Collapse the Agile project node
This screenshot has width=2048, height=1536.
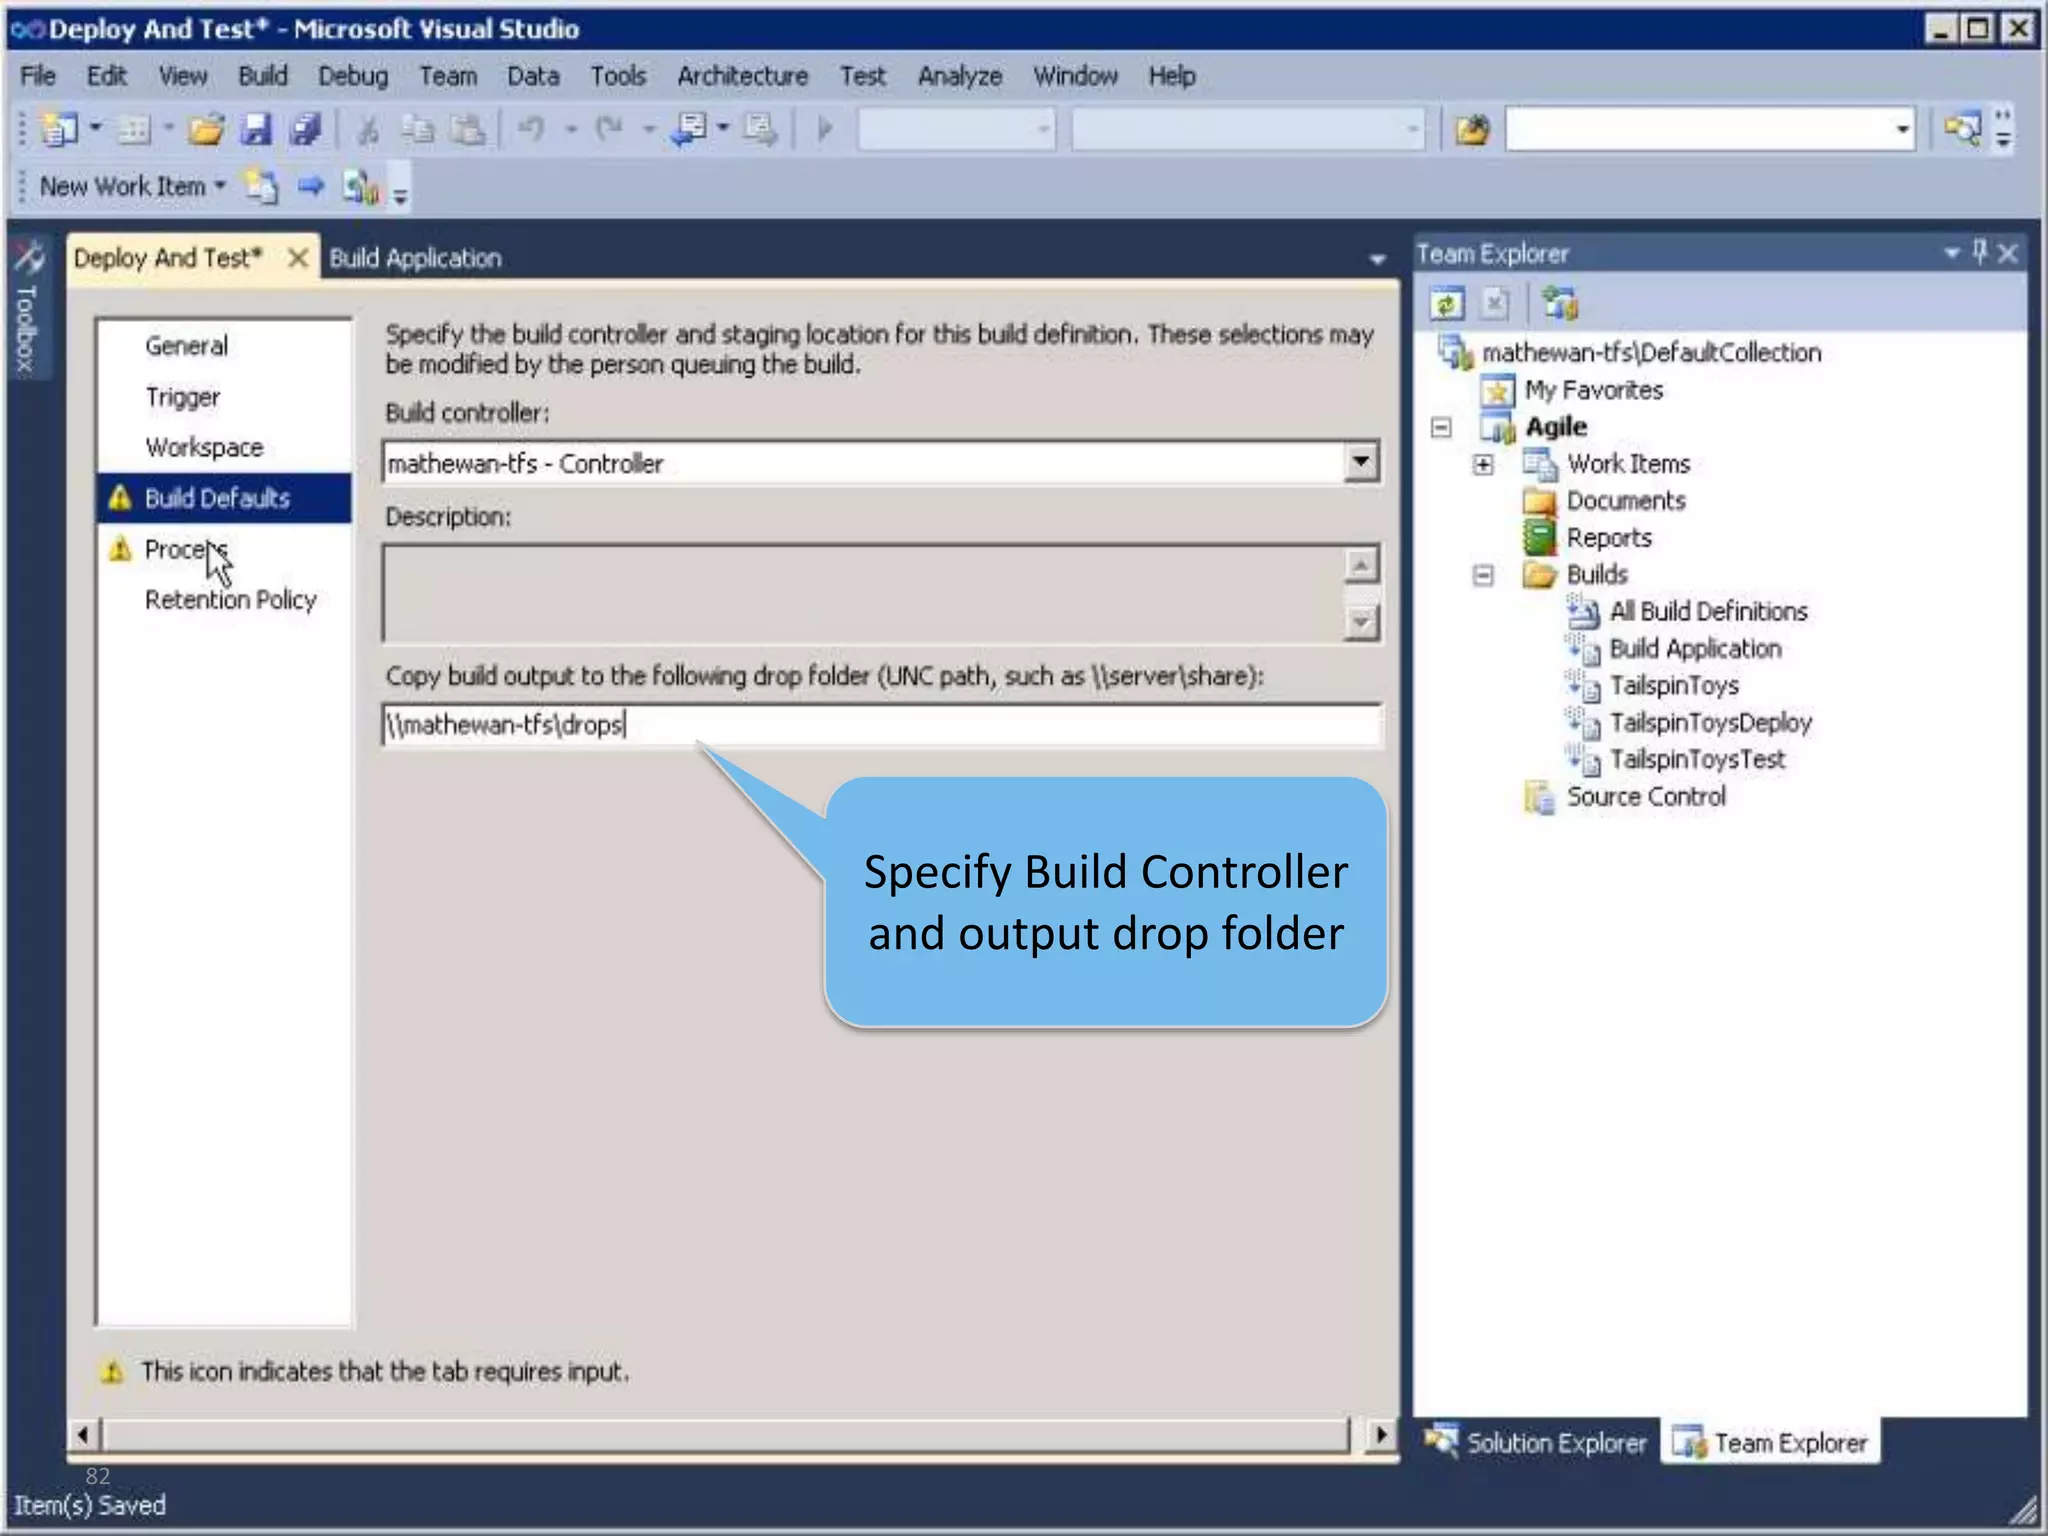coord(1441,428)
